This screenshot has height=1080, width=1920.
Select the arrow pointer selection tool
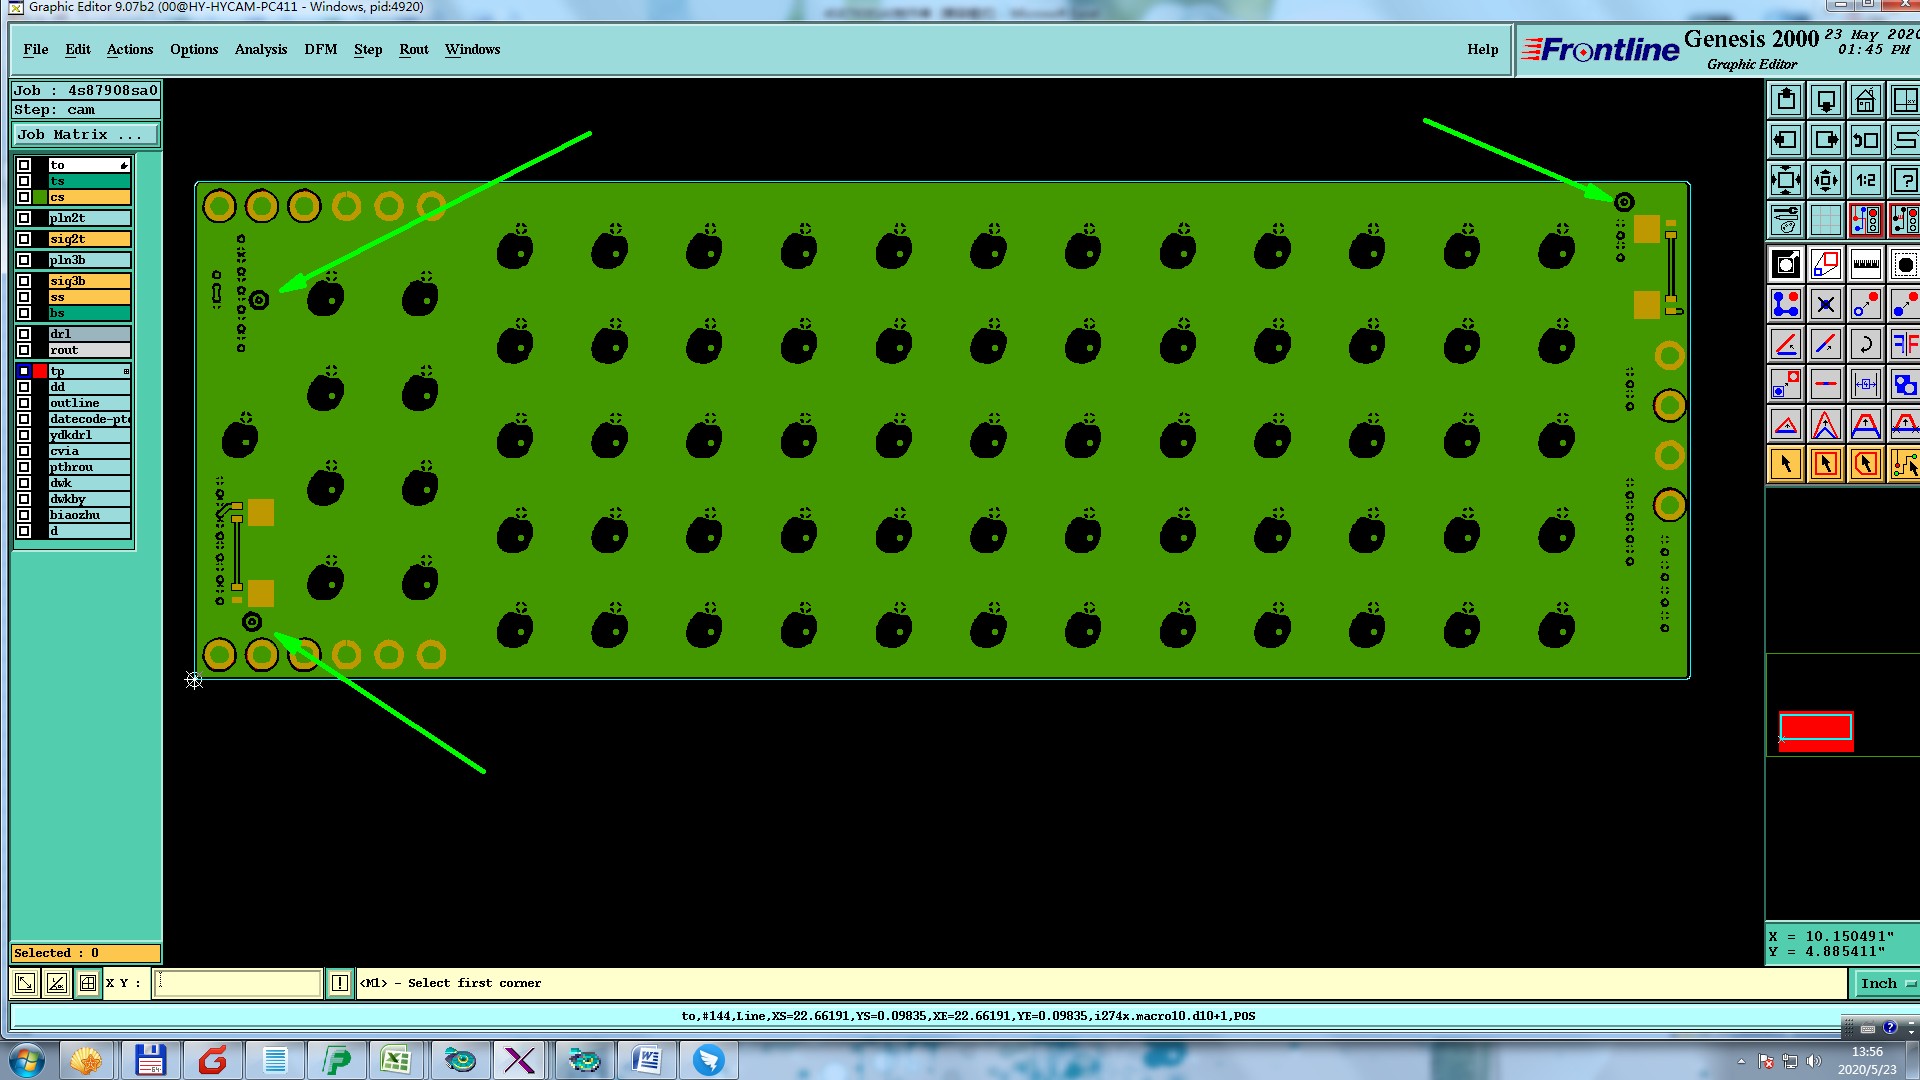(x=1786, y=464)
